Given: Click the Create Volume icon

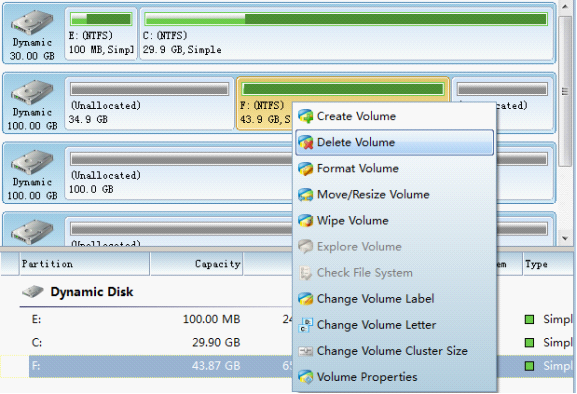Looking at the screenshot, I should [x=305, y=116].
